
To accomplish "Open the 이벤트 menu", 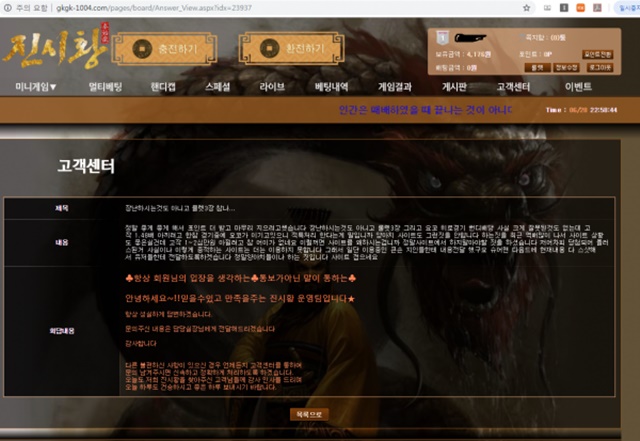I will point(578,87).
